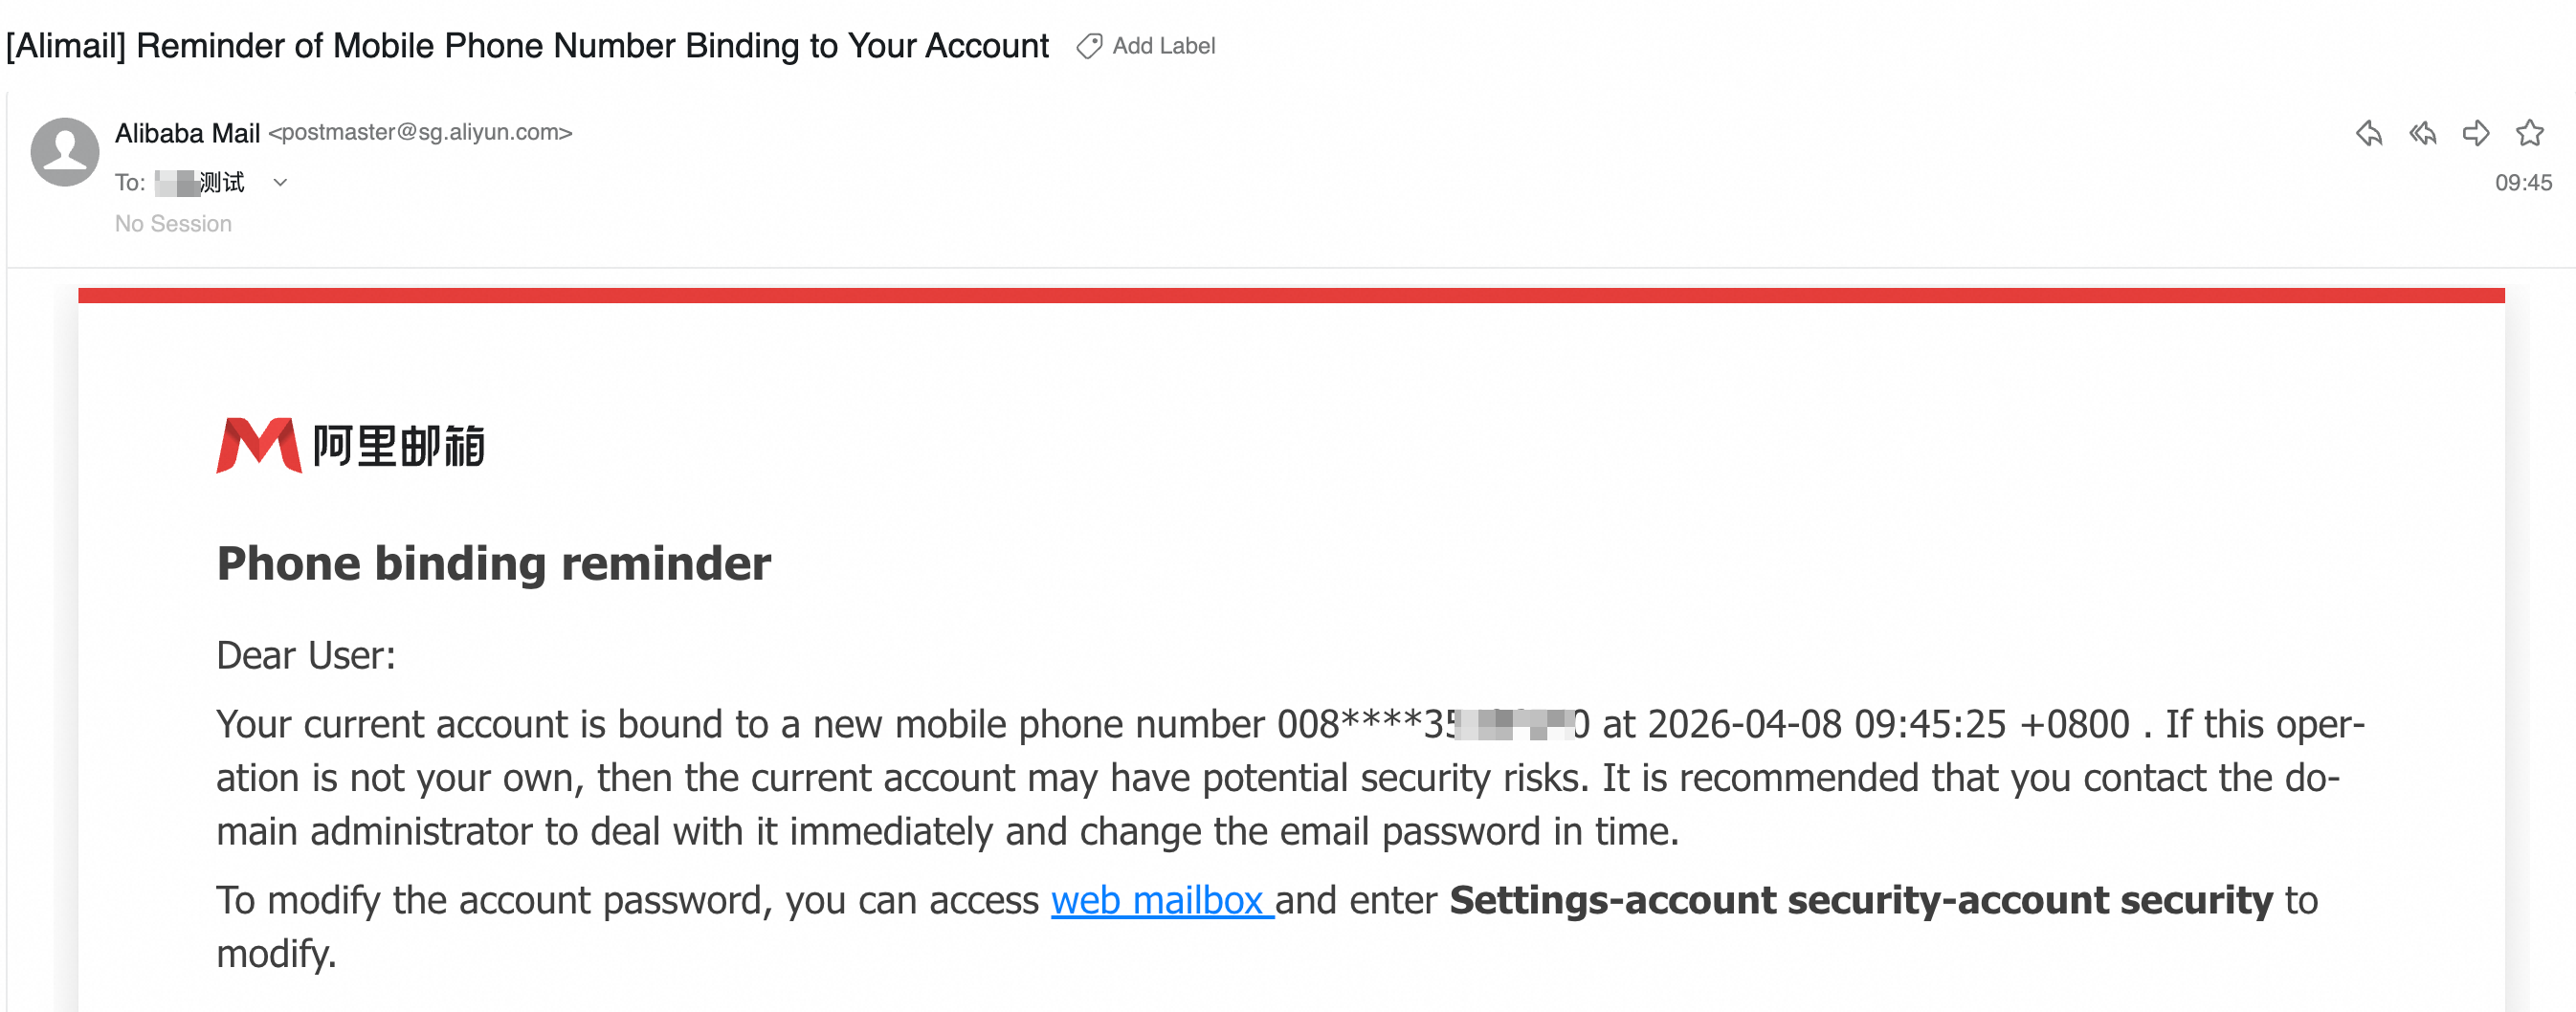Click the red banner bar atop email
The height and width of the screenshot is (1012, 2576).
[1291, 295]
